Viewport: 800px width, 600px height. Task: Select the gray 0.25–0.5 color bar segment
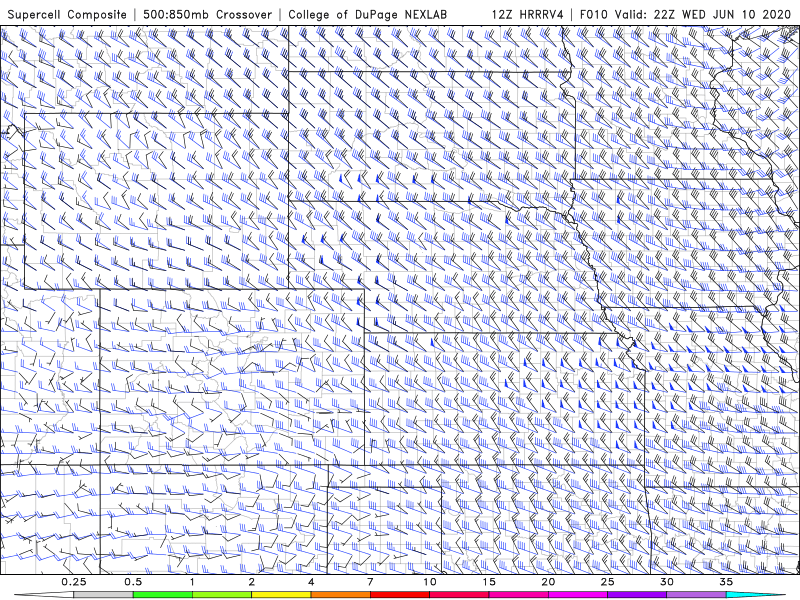pyautogui.click(x=103, y=595)
